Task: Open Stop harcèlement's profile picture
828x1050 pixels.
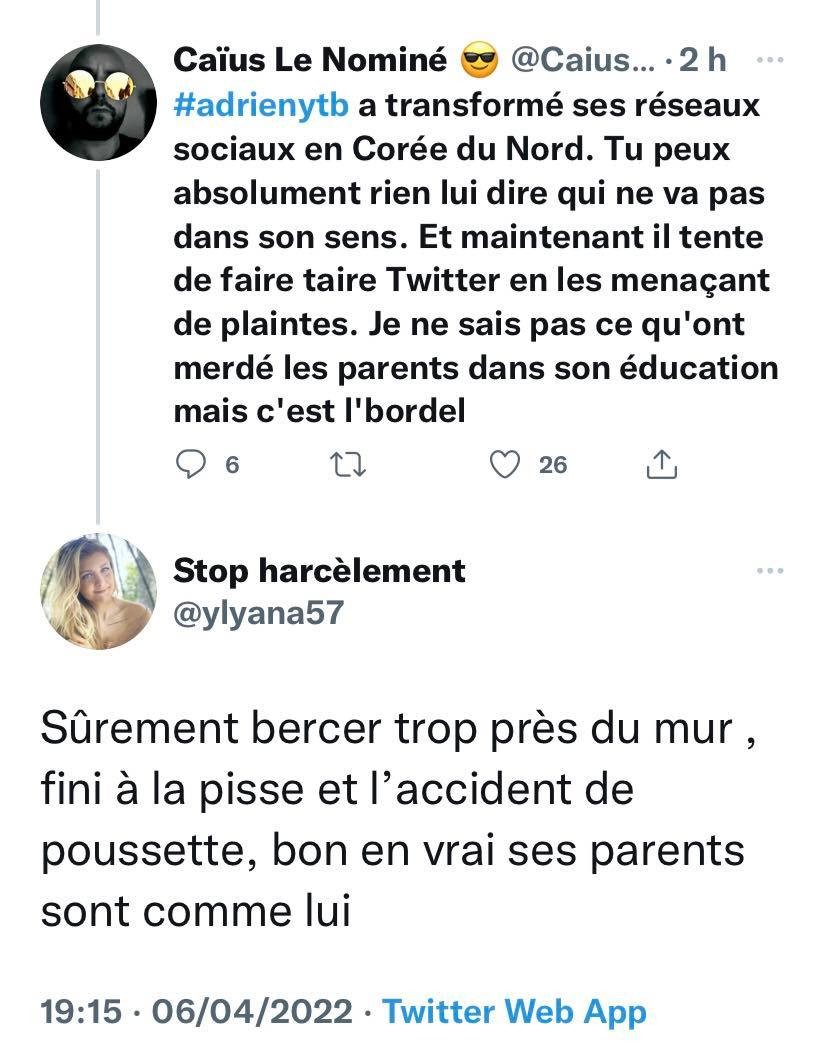Action: 98,592
